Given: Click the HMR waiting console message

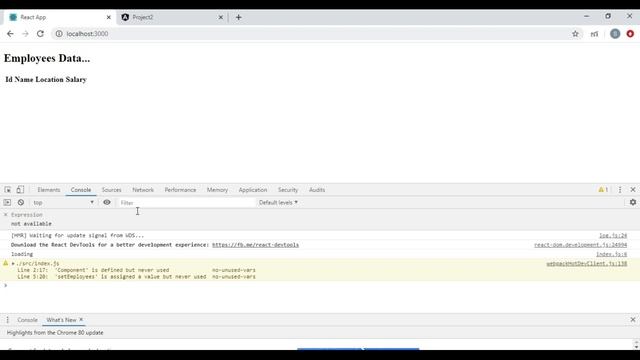Looking at the screenshot, I should (78, 236).
